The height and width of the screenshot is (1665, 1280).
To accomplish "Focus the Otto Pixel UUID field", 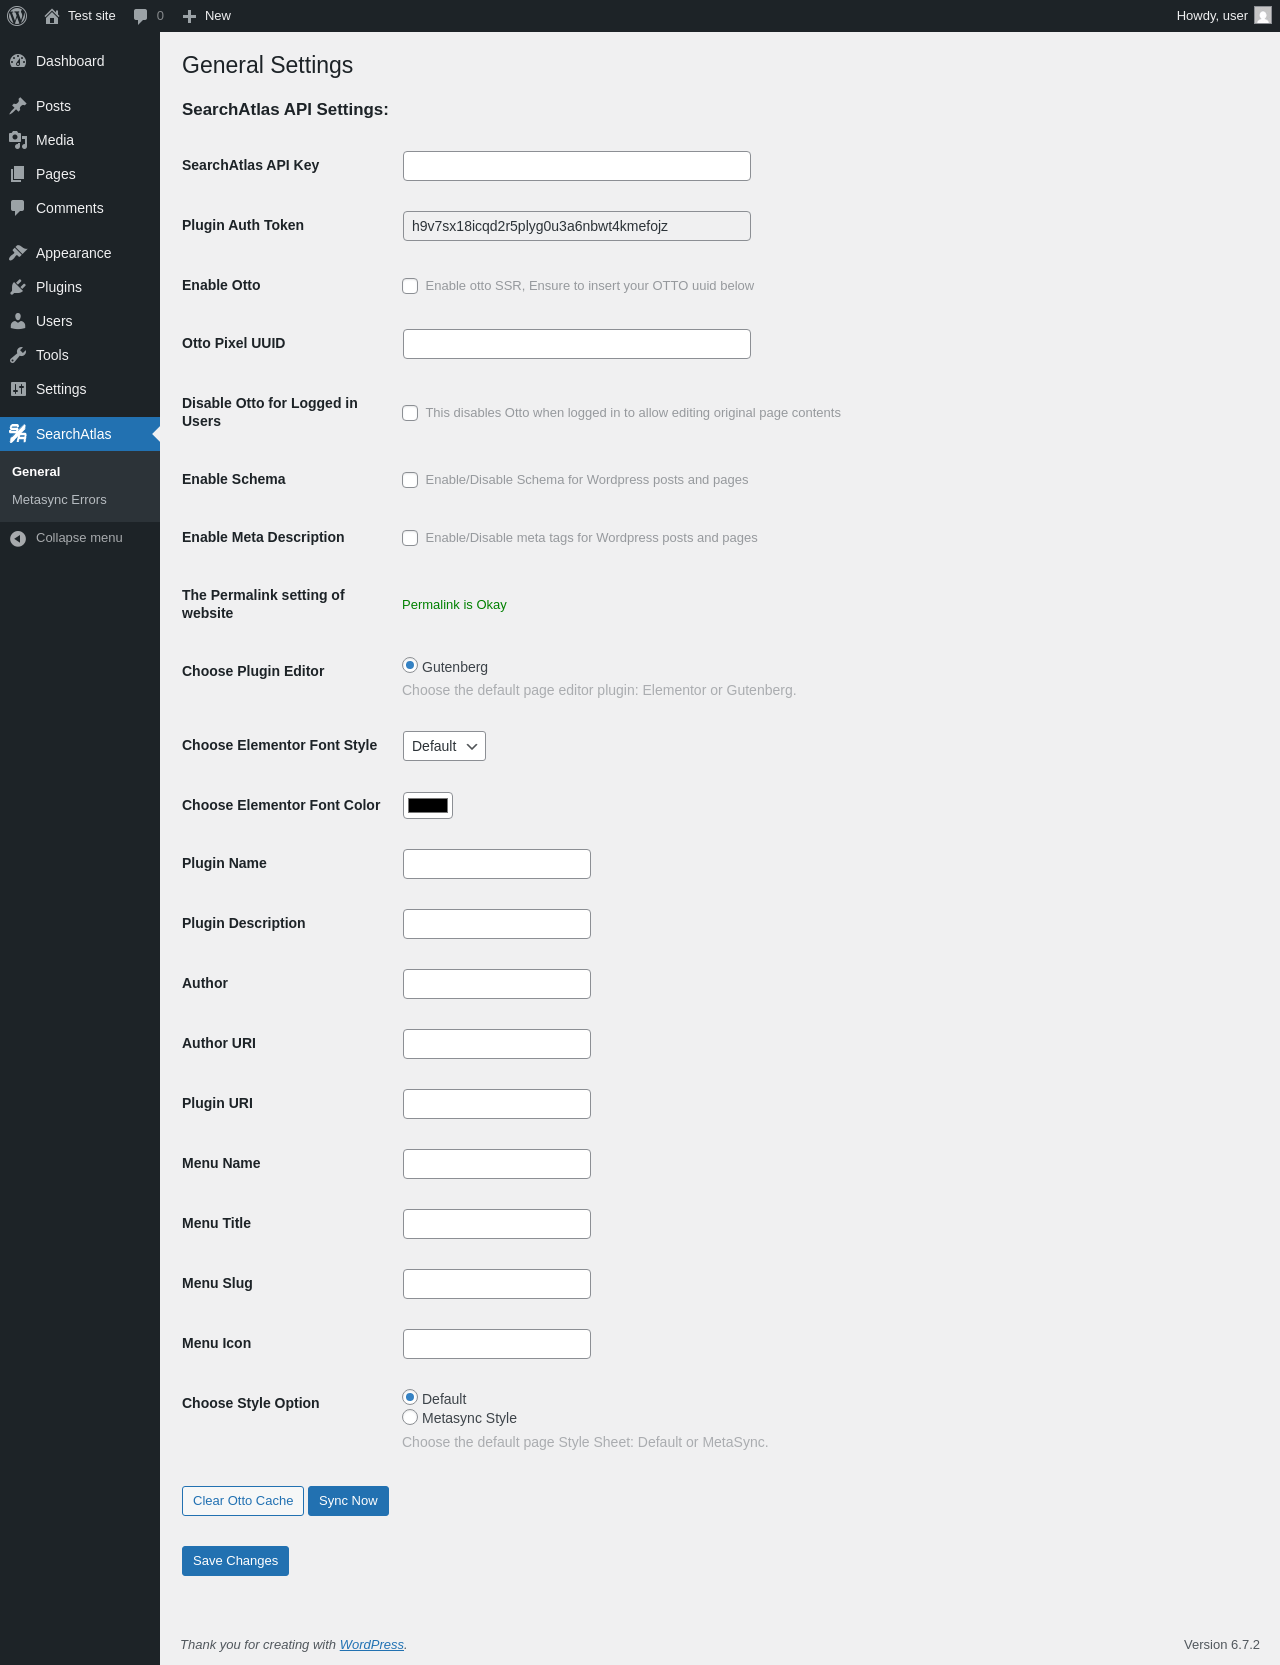I will tap(577, 344).
